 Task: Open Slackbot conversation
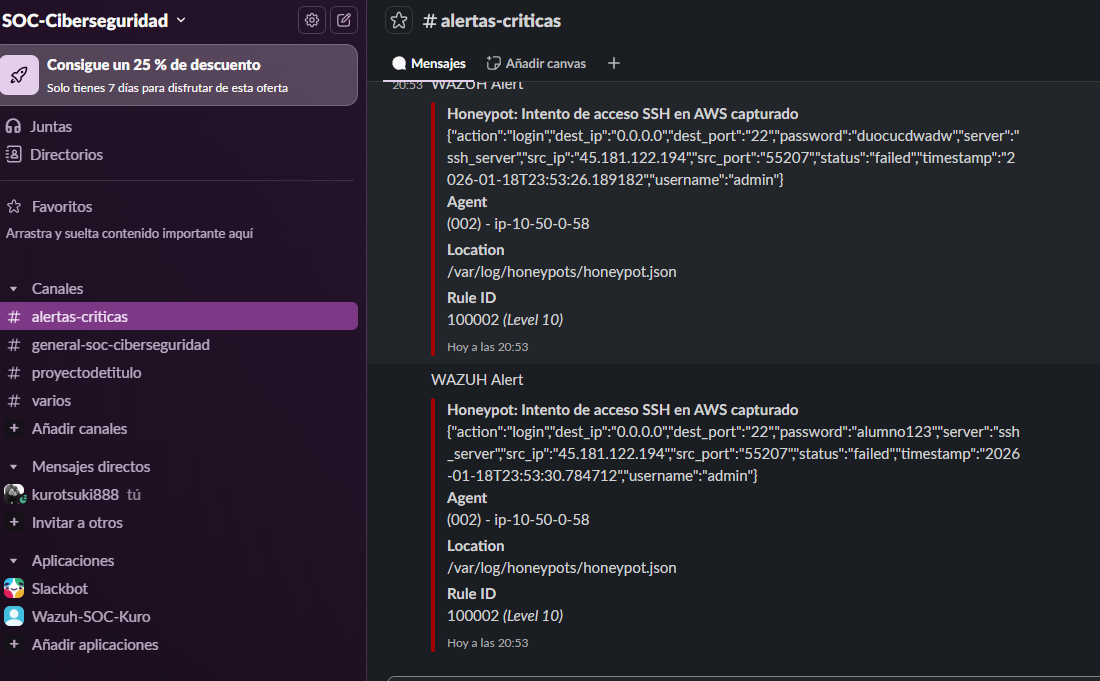tap(179, 588)
